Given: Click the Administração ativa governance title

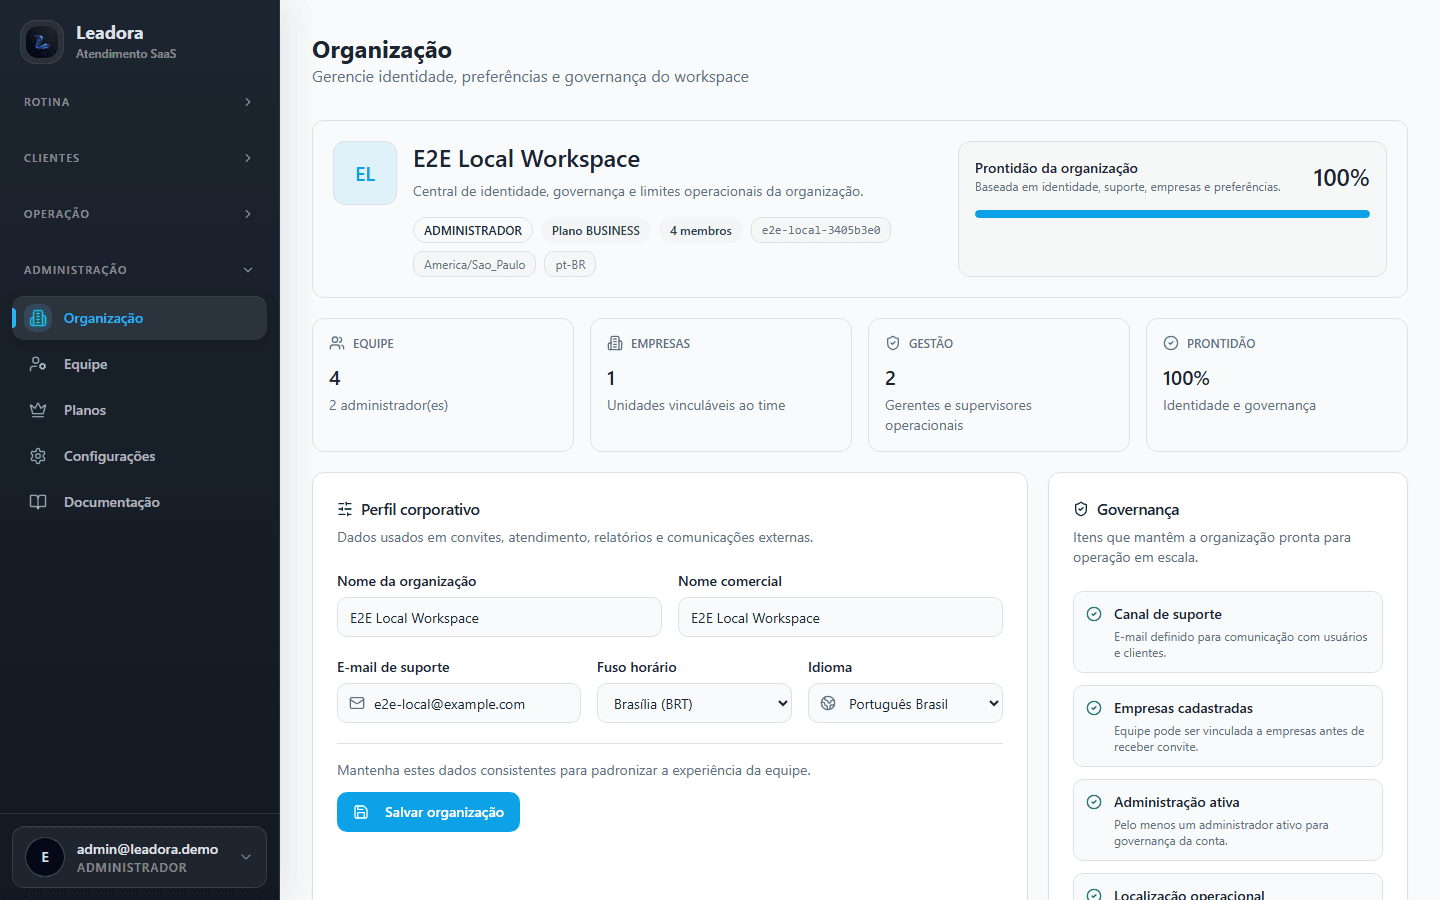Looking at the screenshot, I should pos(1177,802).
